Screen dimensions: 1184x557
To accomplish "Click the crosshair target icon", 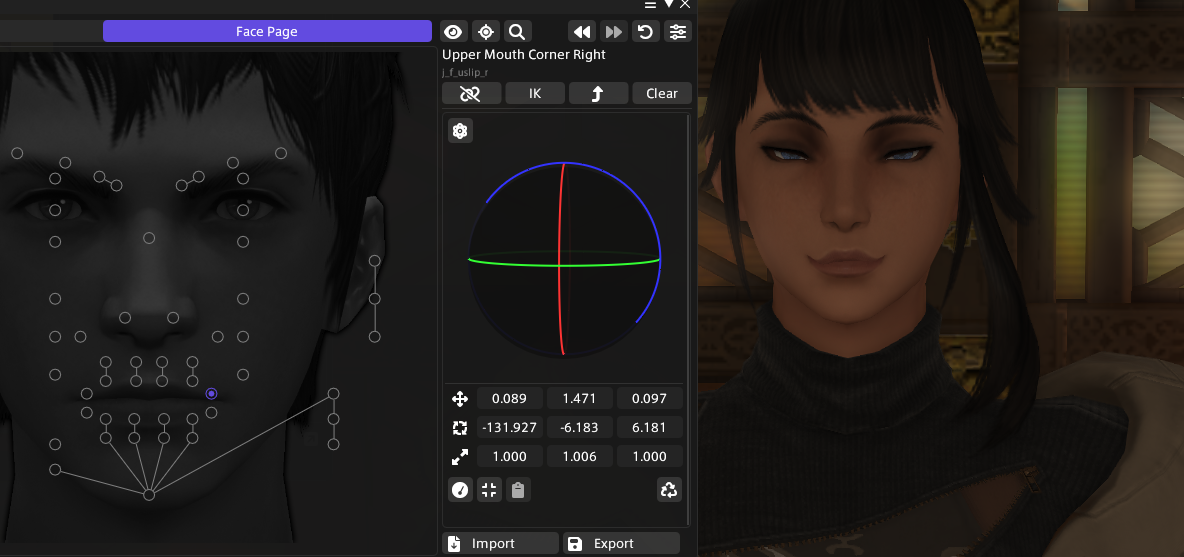I will click(486, 32).
